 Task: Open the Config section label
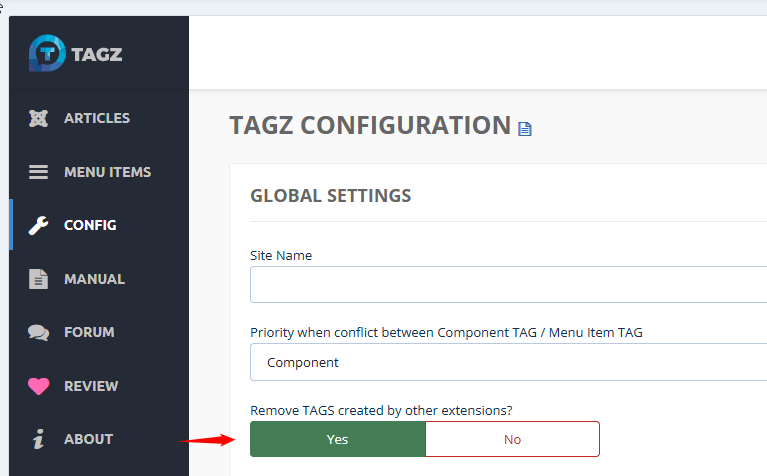click(90, 225)
